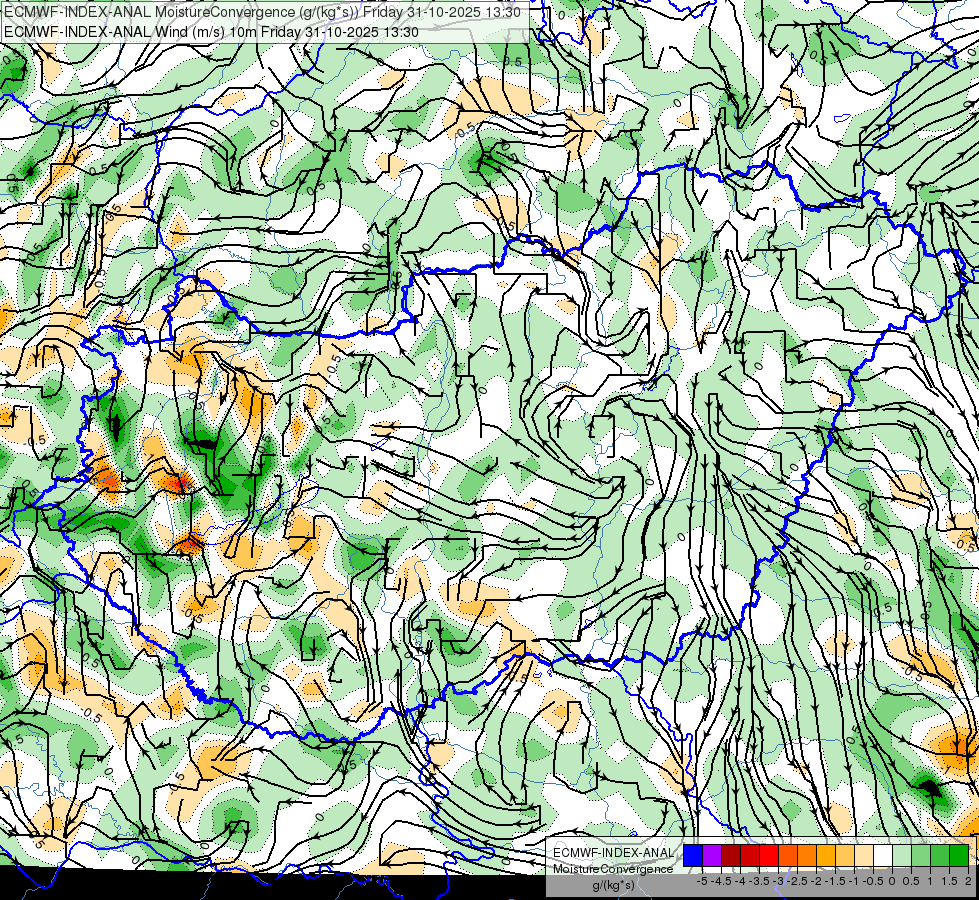Click the '-1.5' legend tick label
Image resolution: width=979 pixels, height=900 pixels.
click(x=835, y=881)
